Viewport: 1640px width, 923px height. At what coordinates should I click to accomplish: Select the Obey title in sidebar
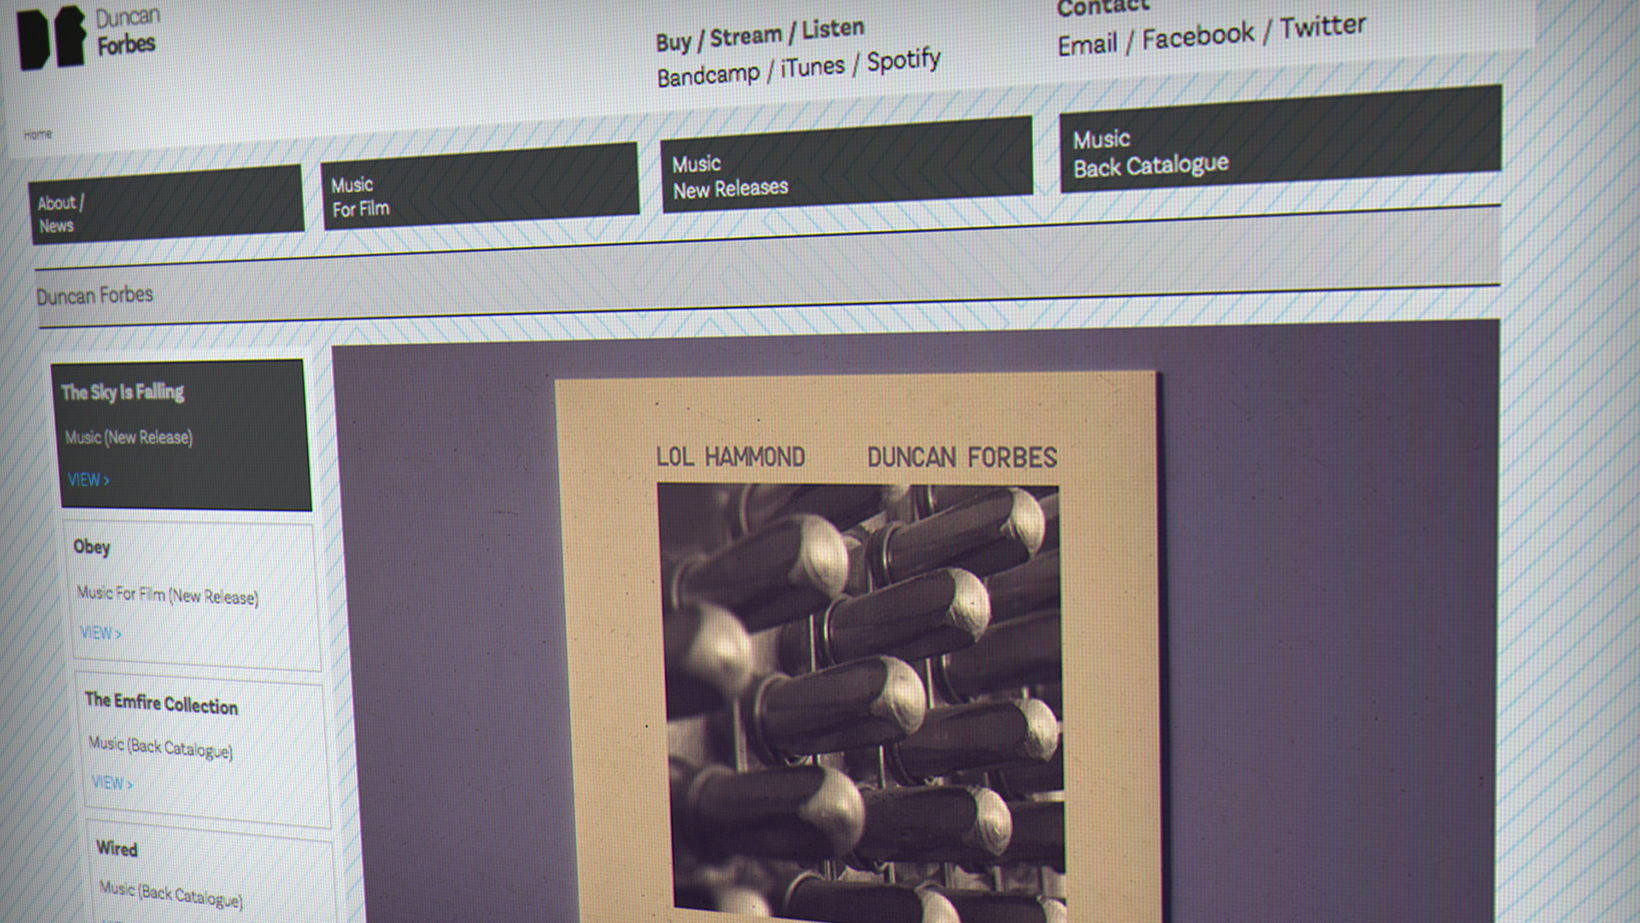[x=92, y=547]
